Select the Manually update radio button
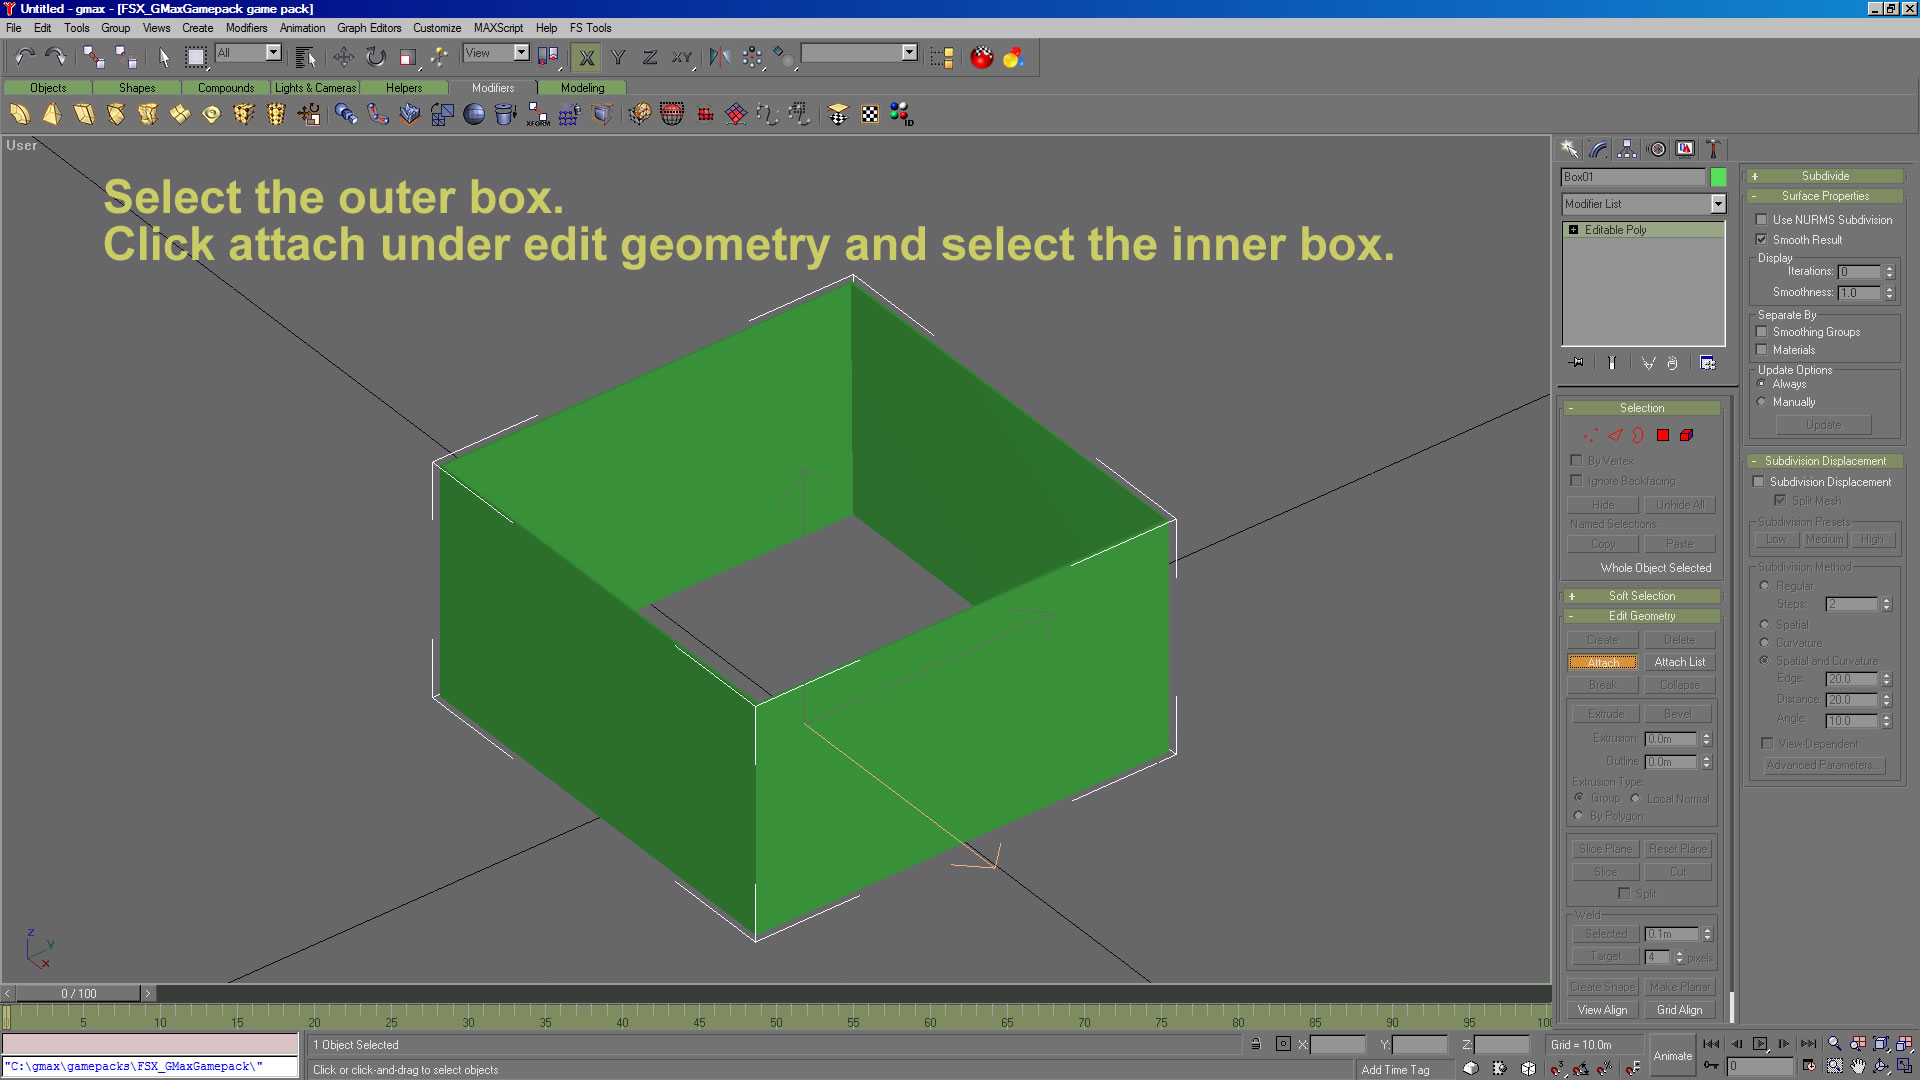 (x=1762, y=402)
